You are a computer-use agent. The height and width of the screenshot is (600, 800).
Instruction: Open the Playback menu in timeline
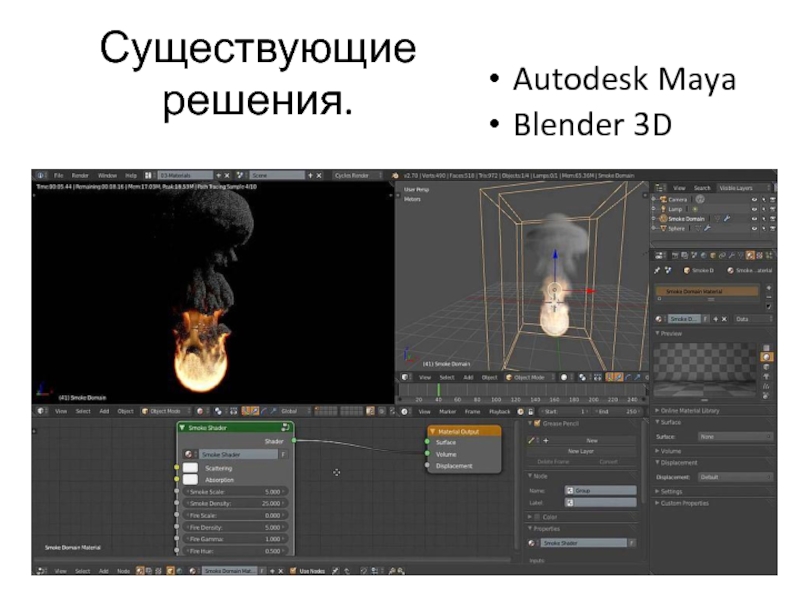499,411
